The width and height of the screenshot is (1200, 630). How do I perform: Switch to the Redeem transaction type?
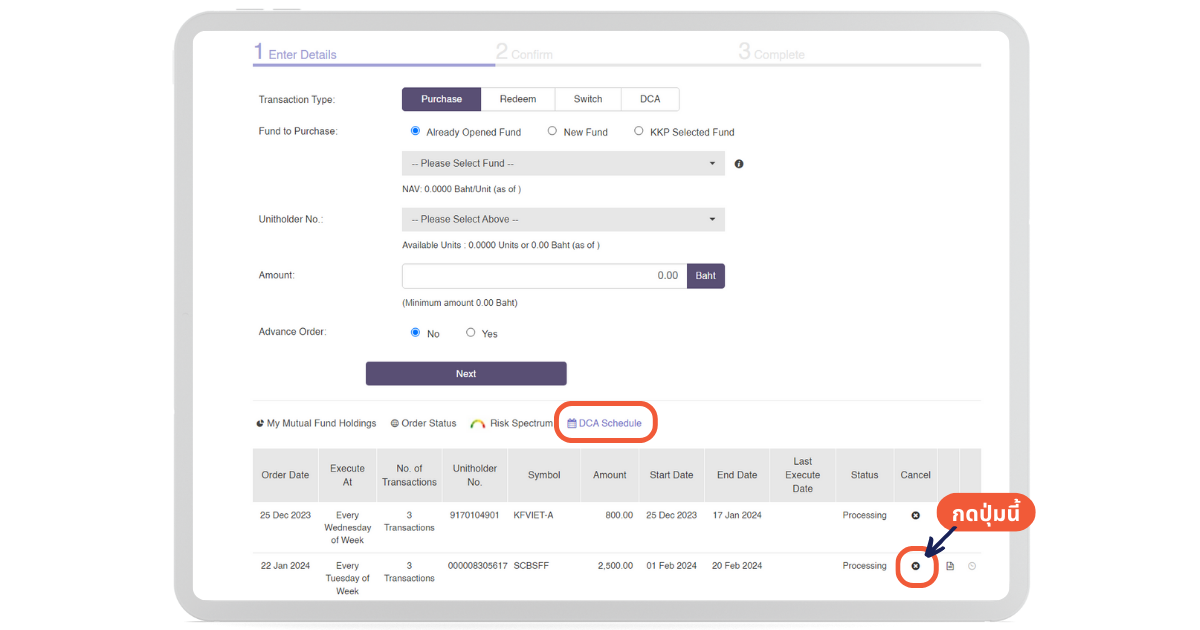(x=518, y=99)
